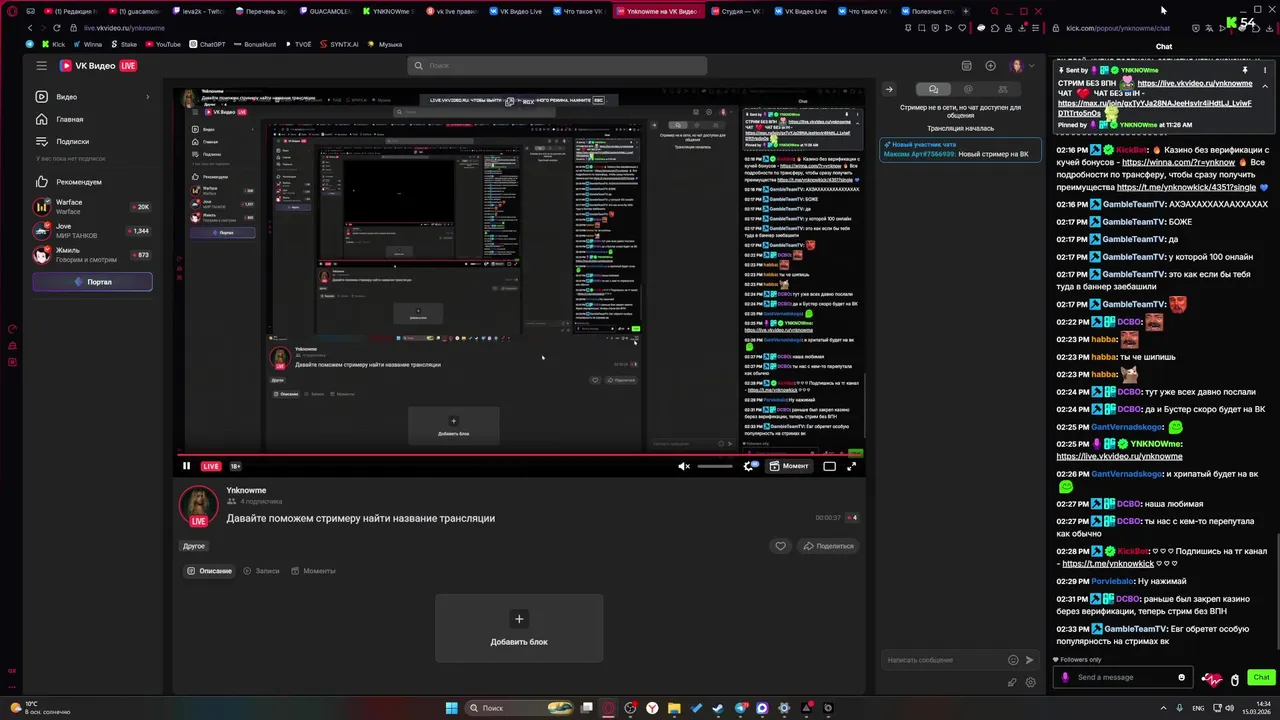
Task: Click the Поделиться share button
Action: tap(827, 546)
